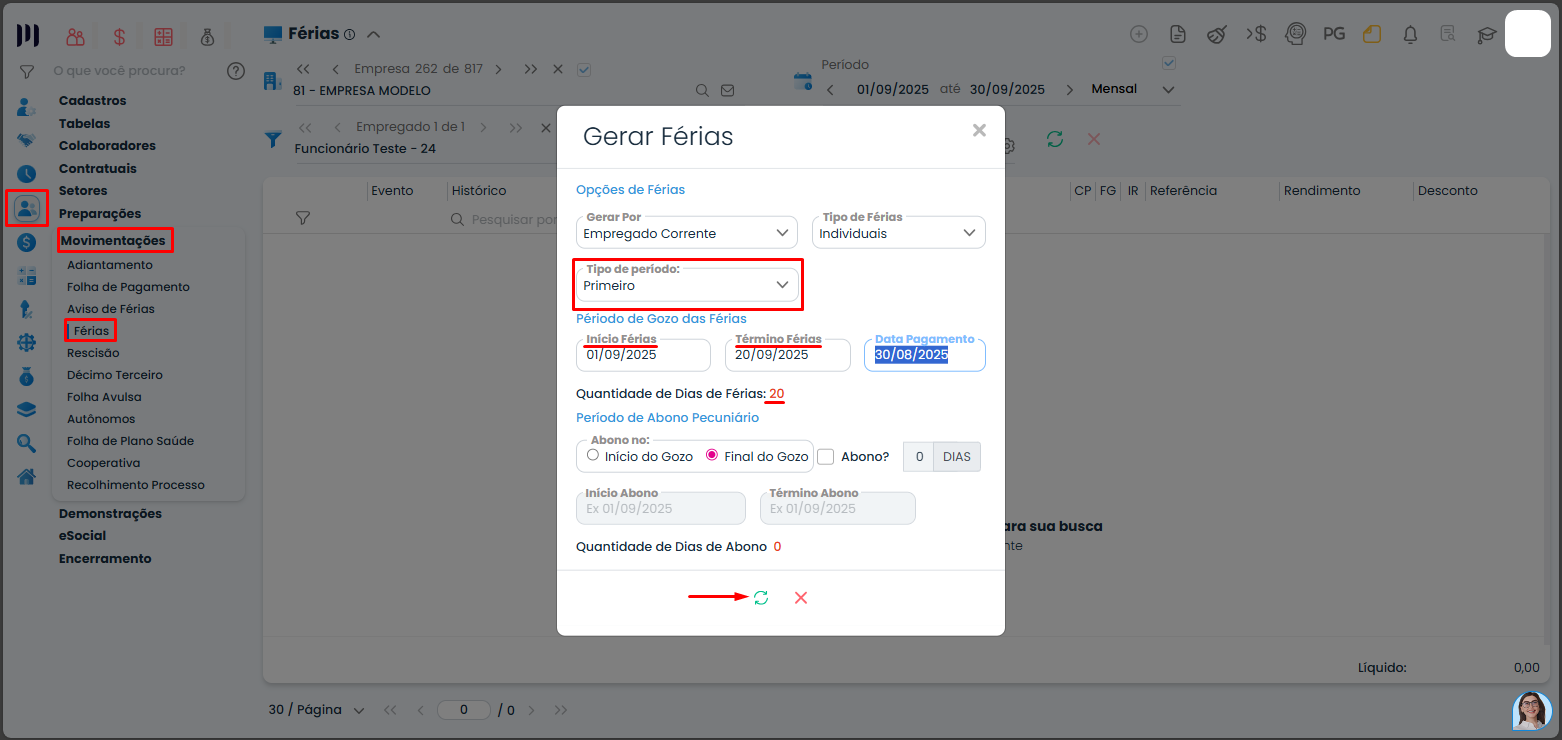
Task: Jump to the last Empresa with the double arrow
Action: pos(530,70)
